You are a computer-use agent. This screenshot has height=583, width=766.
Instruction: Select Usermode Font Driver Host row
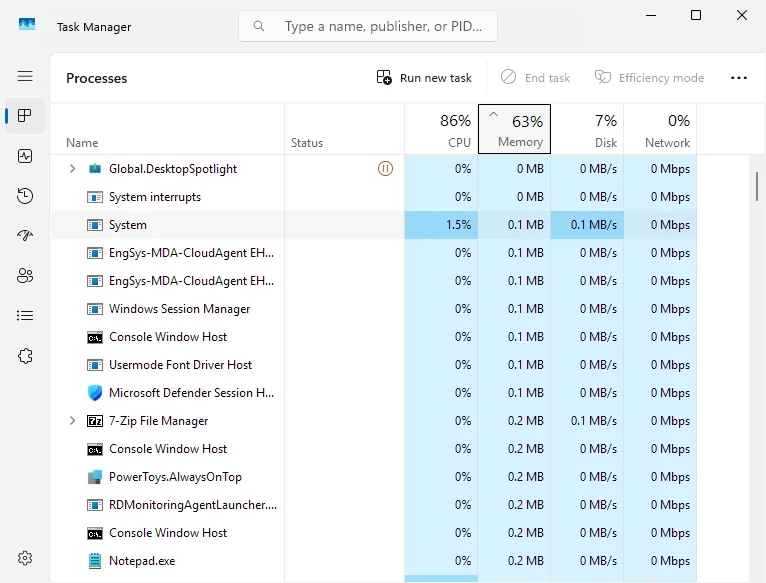373,365
